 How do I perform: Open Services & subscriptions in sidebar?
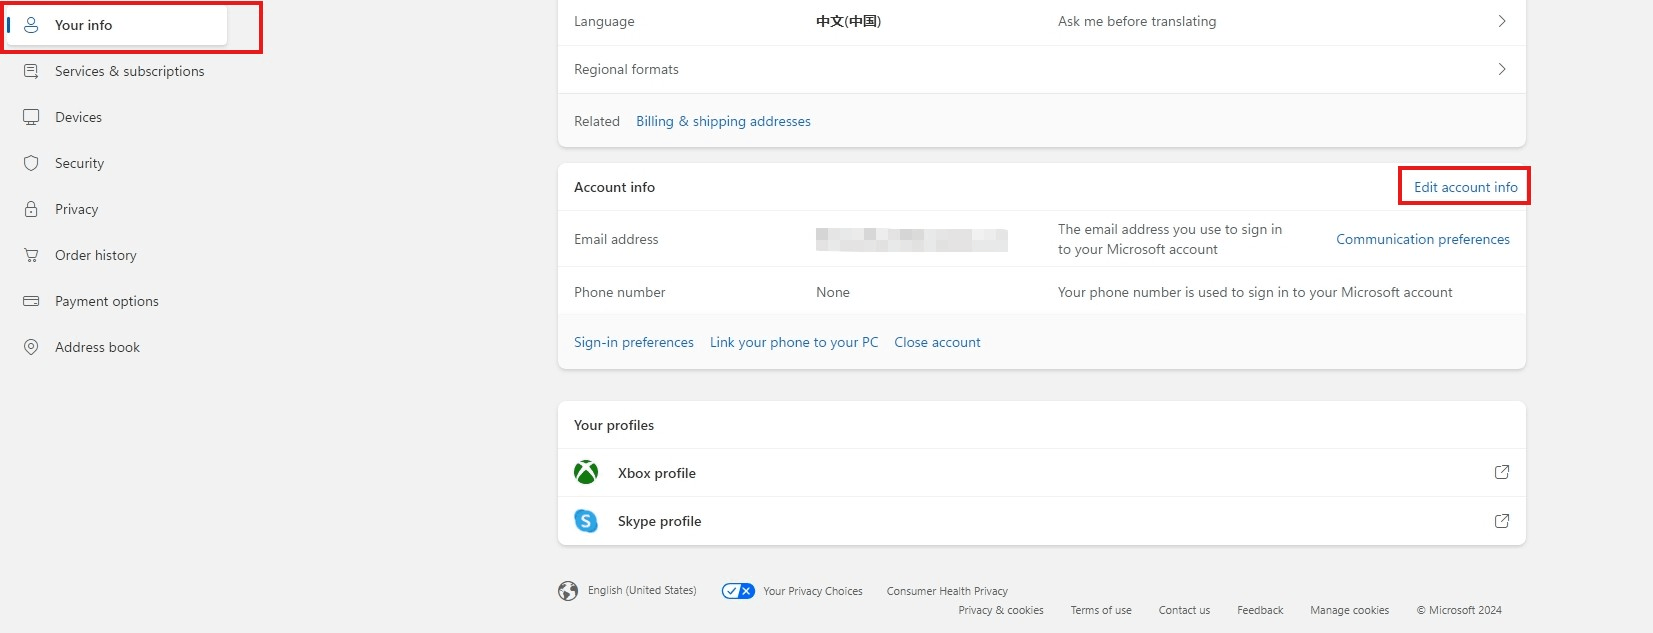pyautogui.click(x=129, y=71)
